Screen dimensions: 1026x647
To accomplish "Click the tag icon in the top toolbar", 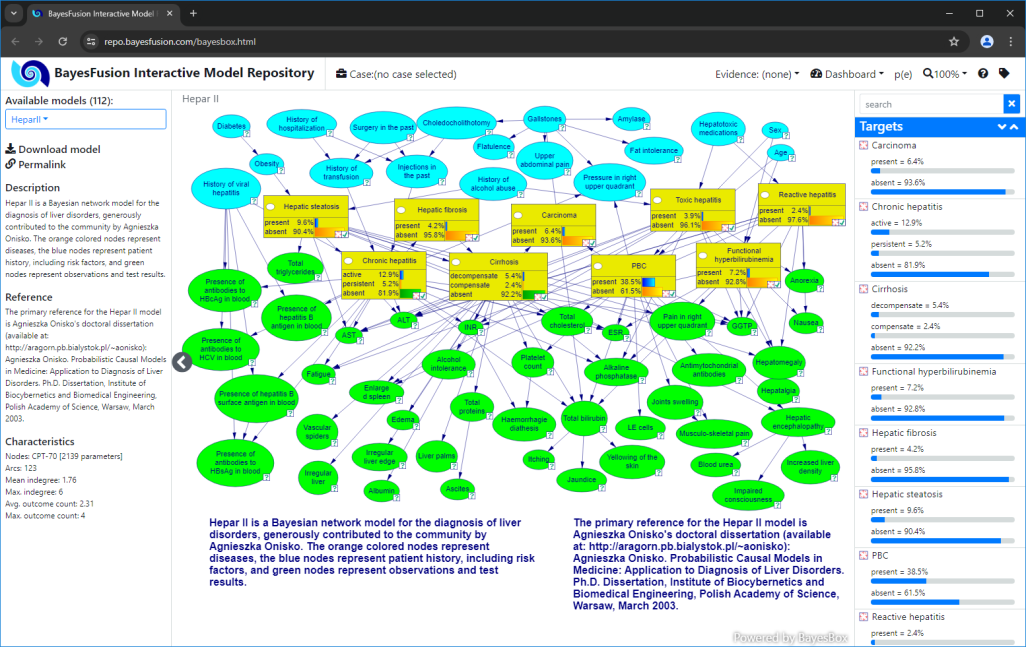I will (x=1004, y=73).
